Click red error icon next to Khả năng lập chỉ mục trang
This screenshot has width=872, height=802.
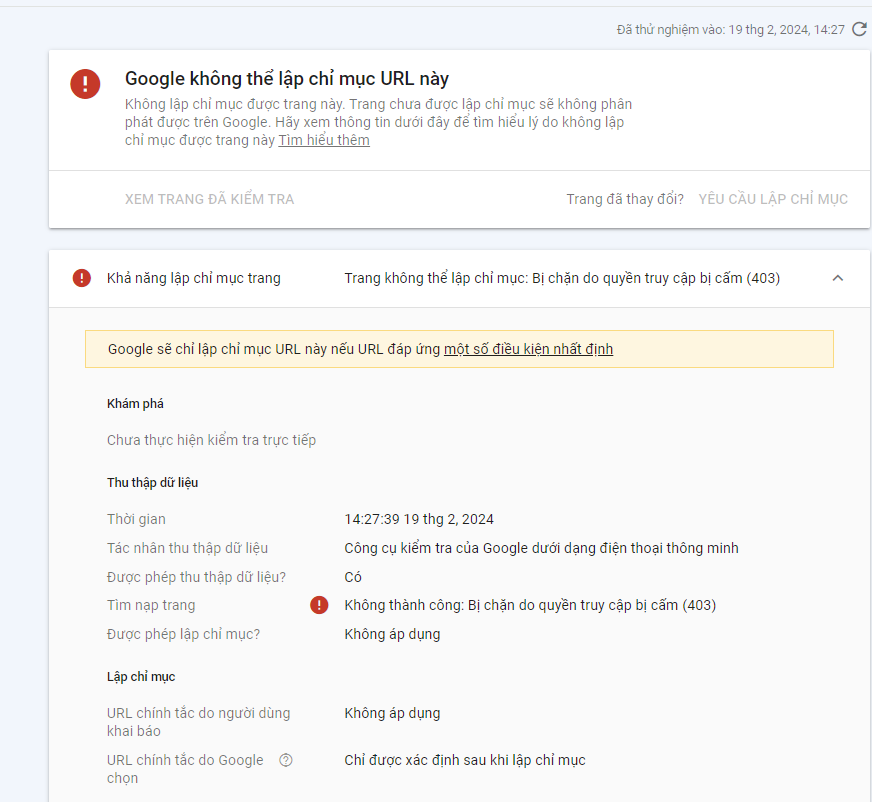click(x=82, y=278)
